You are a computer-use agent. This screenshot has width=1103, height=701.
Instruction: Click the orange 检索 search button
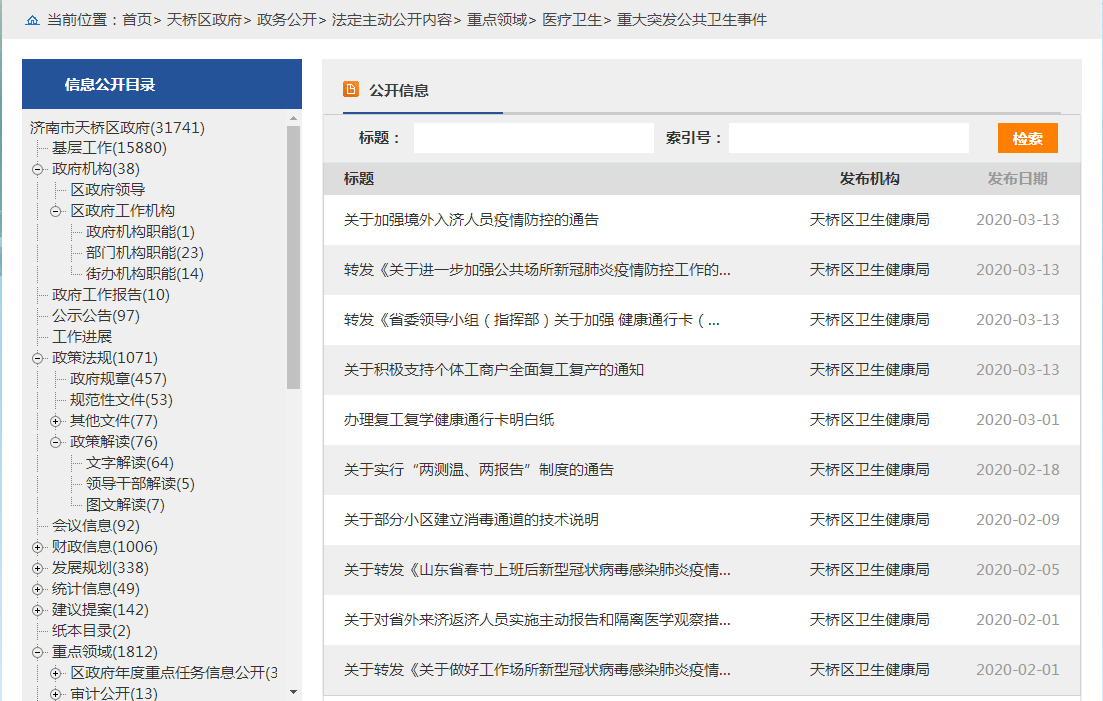click(1028, 138)
